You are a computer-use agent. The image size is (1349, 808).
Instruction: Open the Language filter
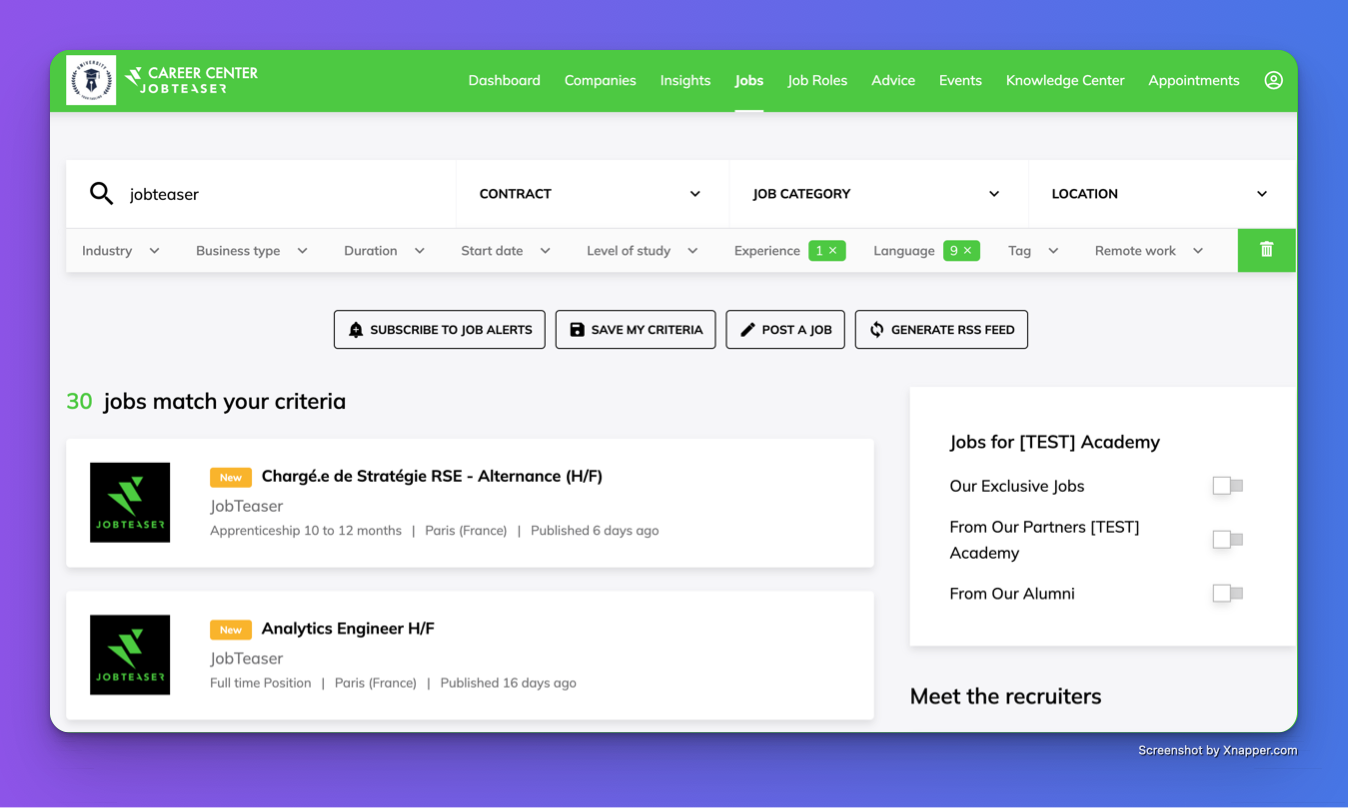[x=904, y=251]
